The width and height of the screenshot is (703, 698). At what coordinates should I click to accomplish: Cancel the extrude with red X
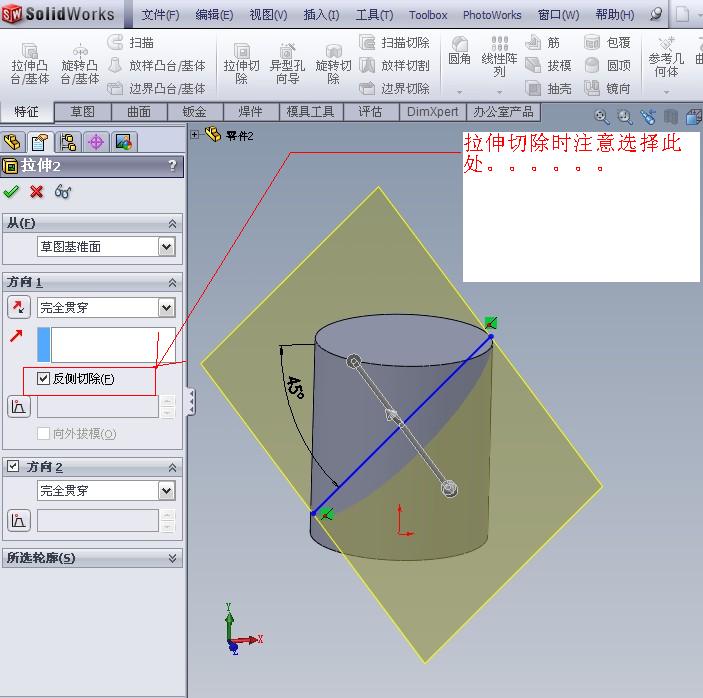(x=37, y=192)
